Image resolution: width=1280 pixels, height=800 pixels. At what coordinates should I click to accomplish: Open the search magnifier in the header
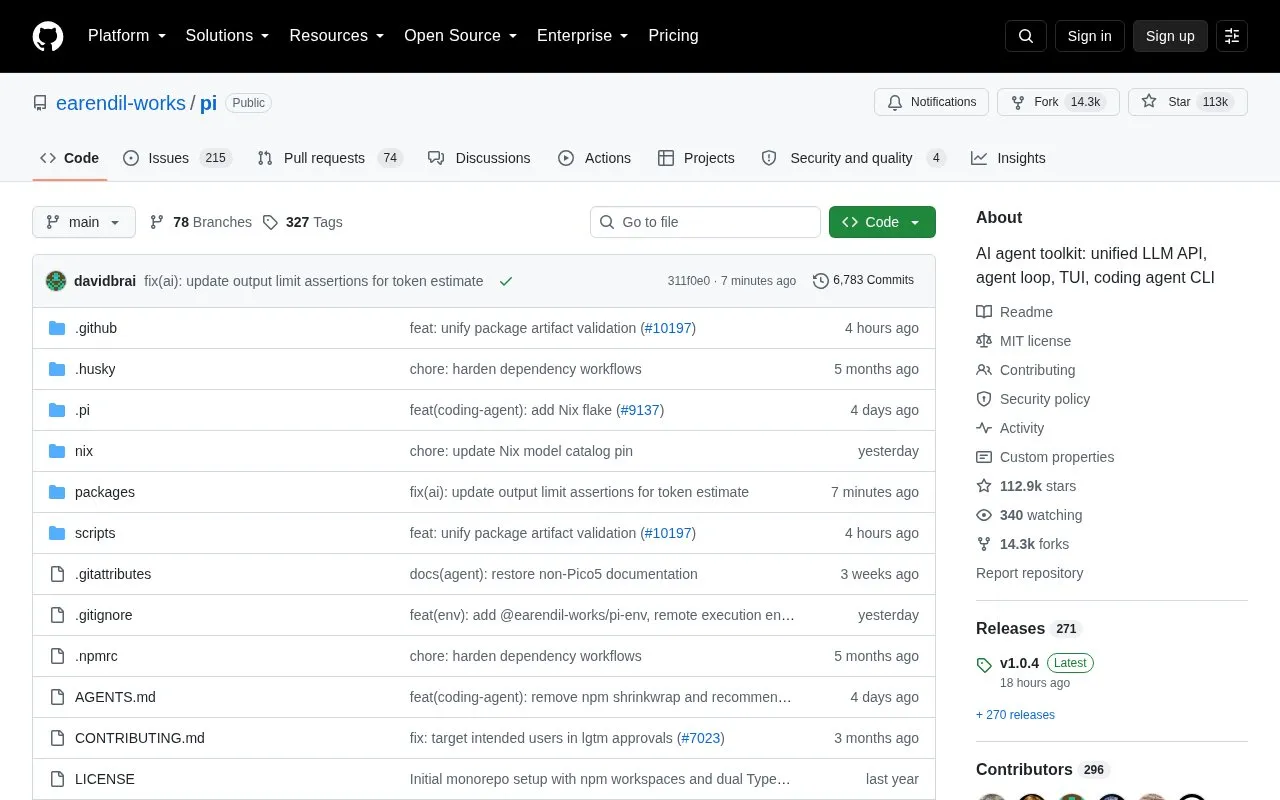pos(1026,36)
